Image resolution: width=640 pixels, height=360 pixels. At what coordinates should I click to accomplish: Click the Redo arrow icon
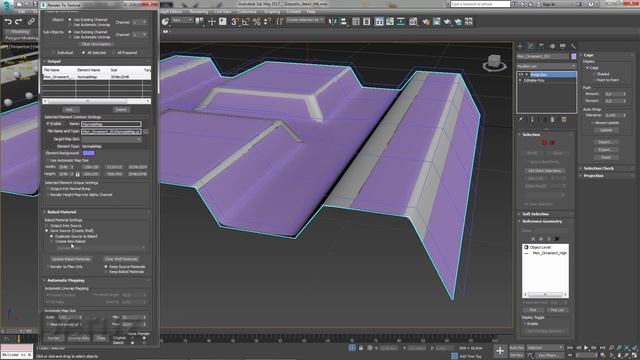pos(19,22)
